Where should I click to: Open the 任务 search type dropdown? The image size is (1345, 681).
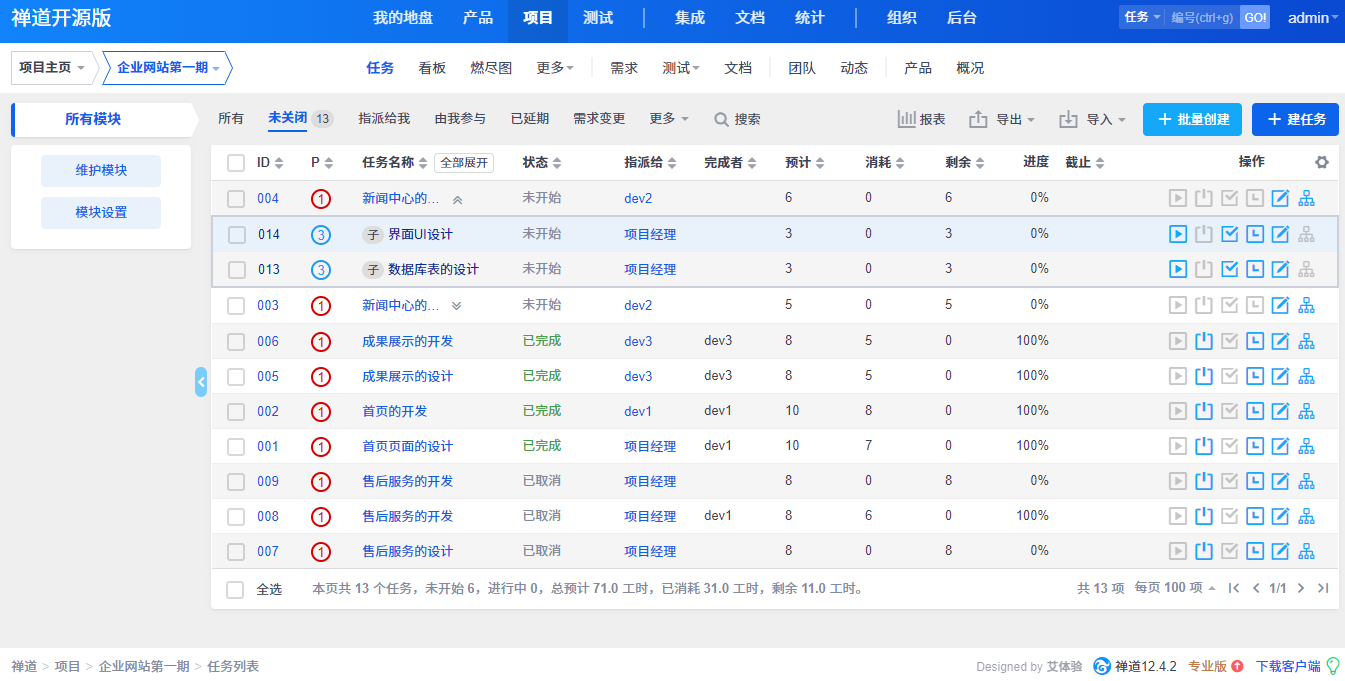(x=1143, y=18)
